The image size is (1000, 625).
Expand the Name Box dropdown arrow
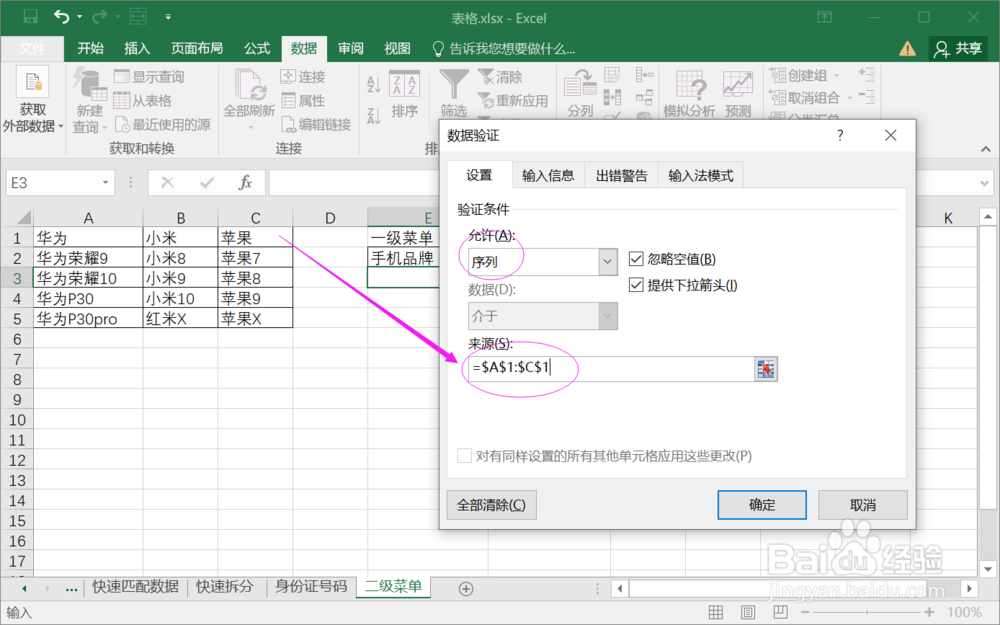tap(105, 183)
